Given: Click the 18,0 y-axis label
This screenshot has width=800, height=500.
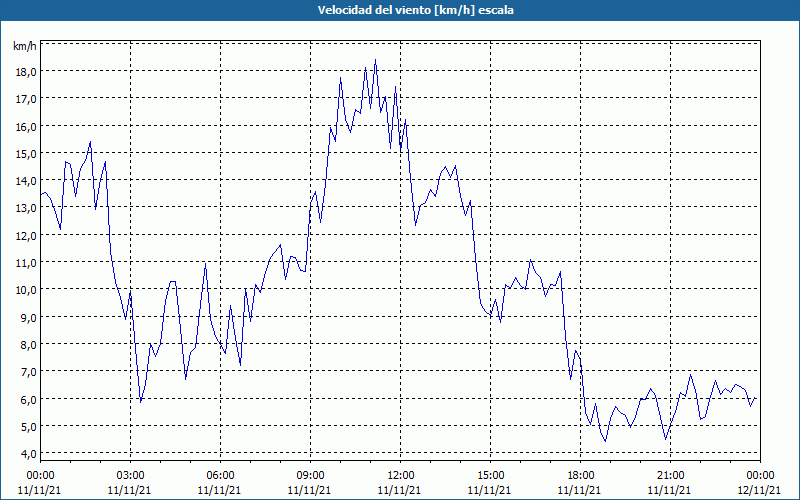Looking at the screenshot, I should pos(27,72).
